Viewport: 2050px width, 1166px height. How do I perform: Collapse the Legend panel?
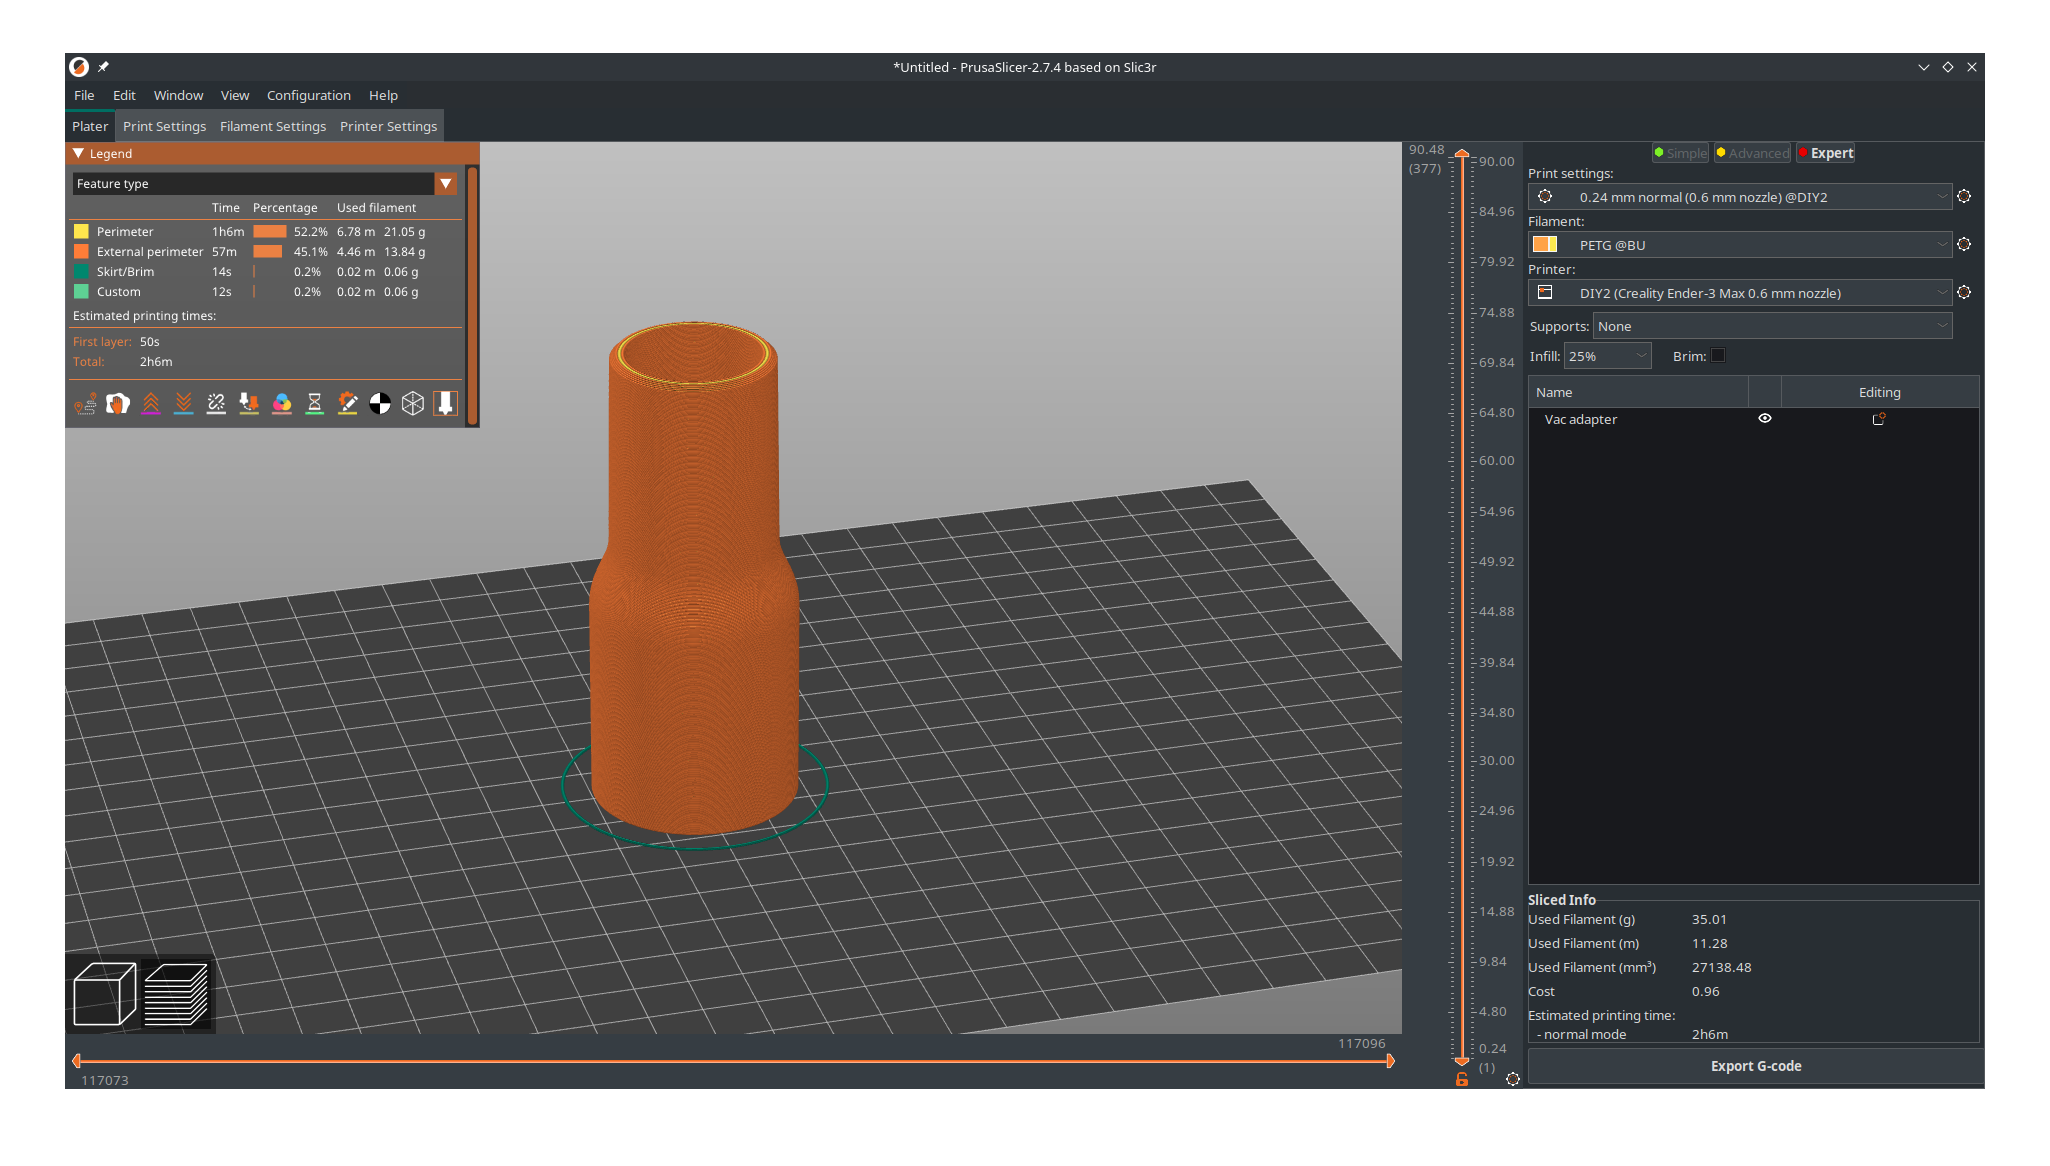[79, 154]
